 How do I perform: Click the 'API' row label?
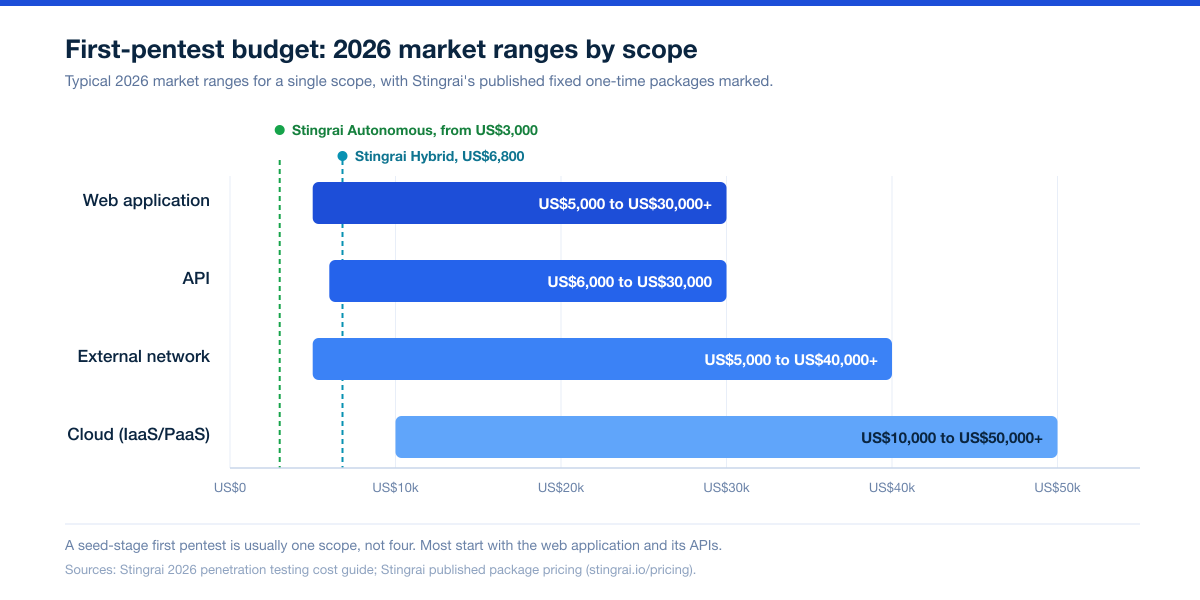coord(196,278)
